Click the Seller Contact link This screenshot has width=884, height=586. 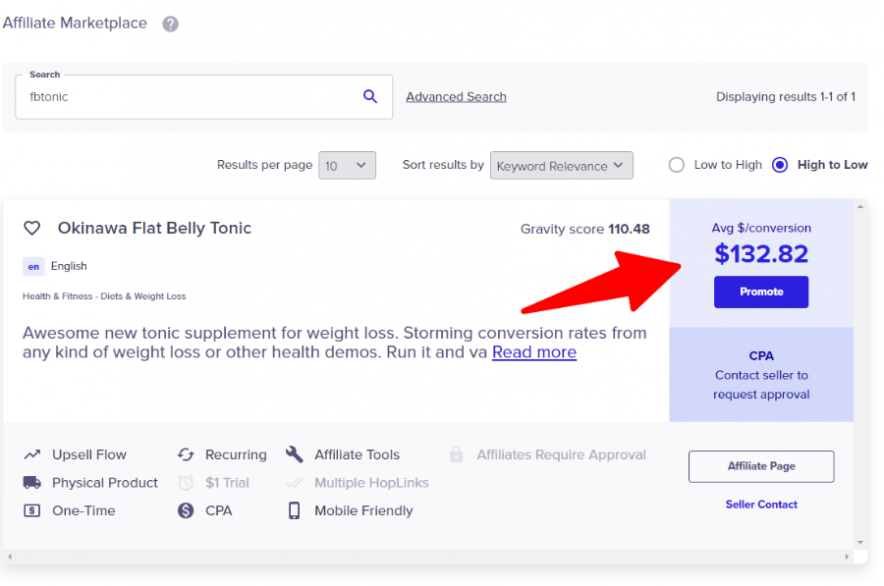pyautogui.click(x=761, y=505)
